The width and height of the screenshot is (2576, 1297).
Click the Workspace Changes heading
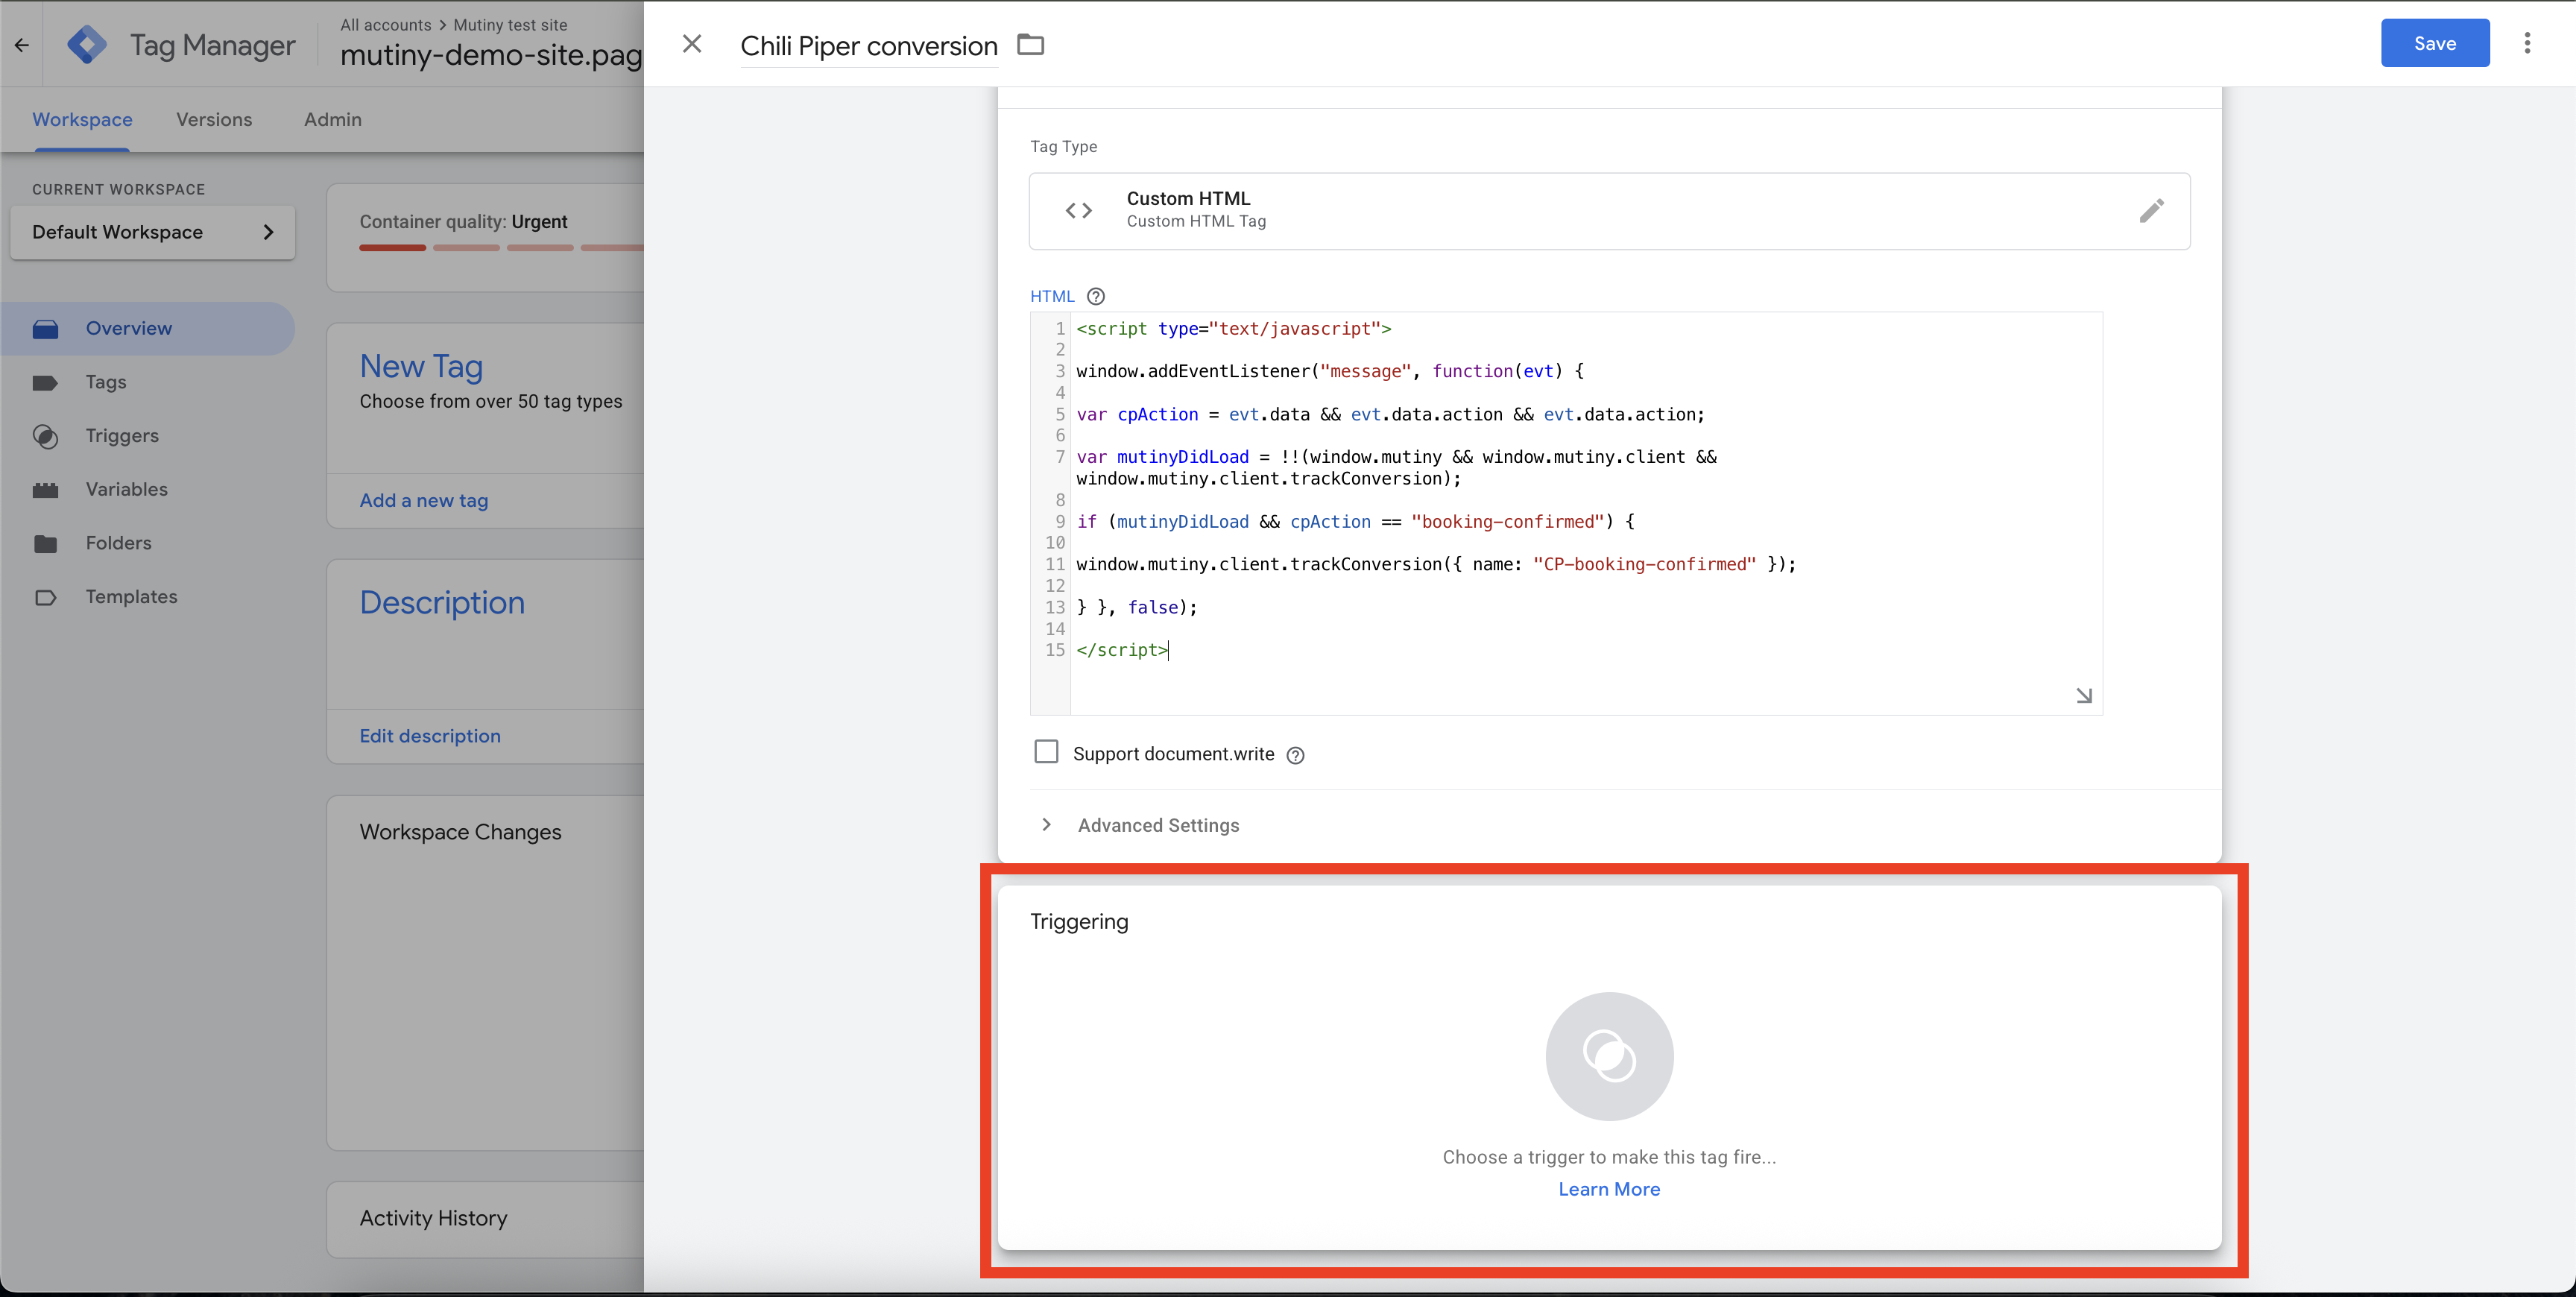[460, 832]
